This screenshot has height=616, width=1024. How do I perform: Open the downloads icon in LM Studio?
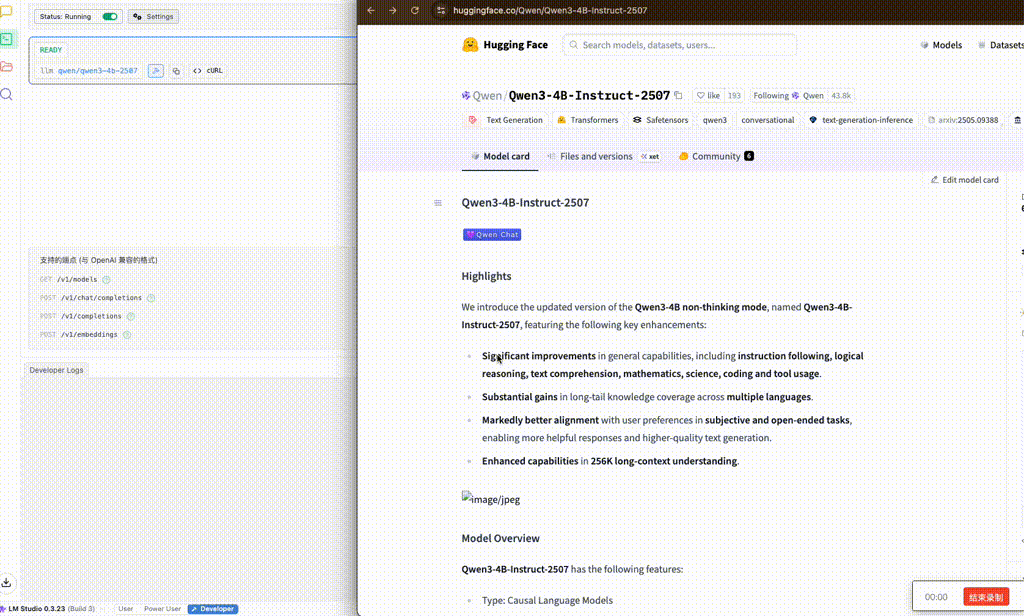click(7, 582)
